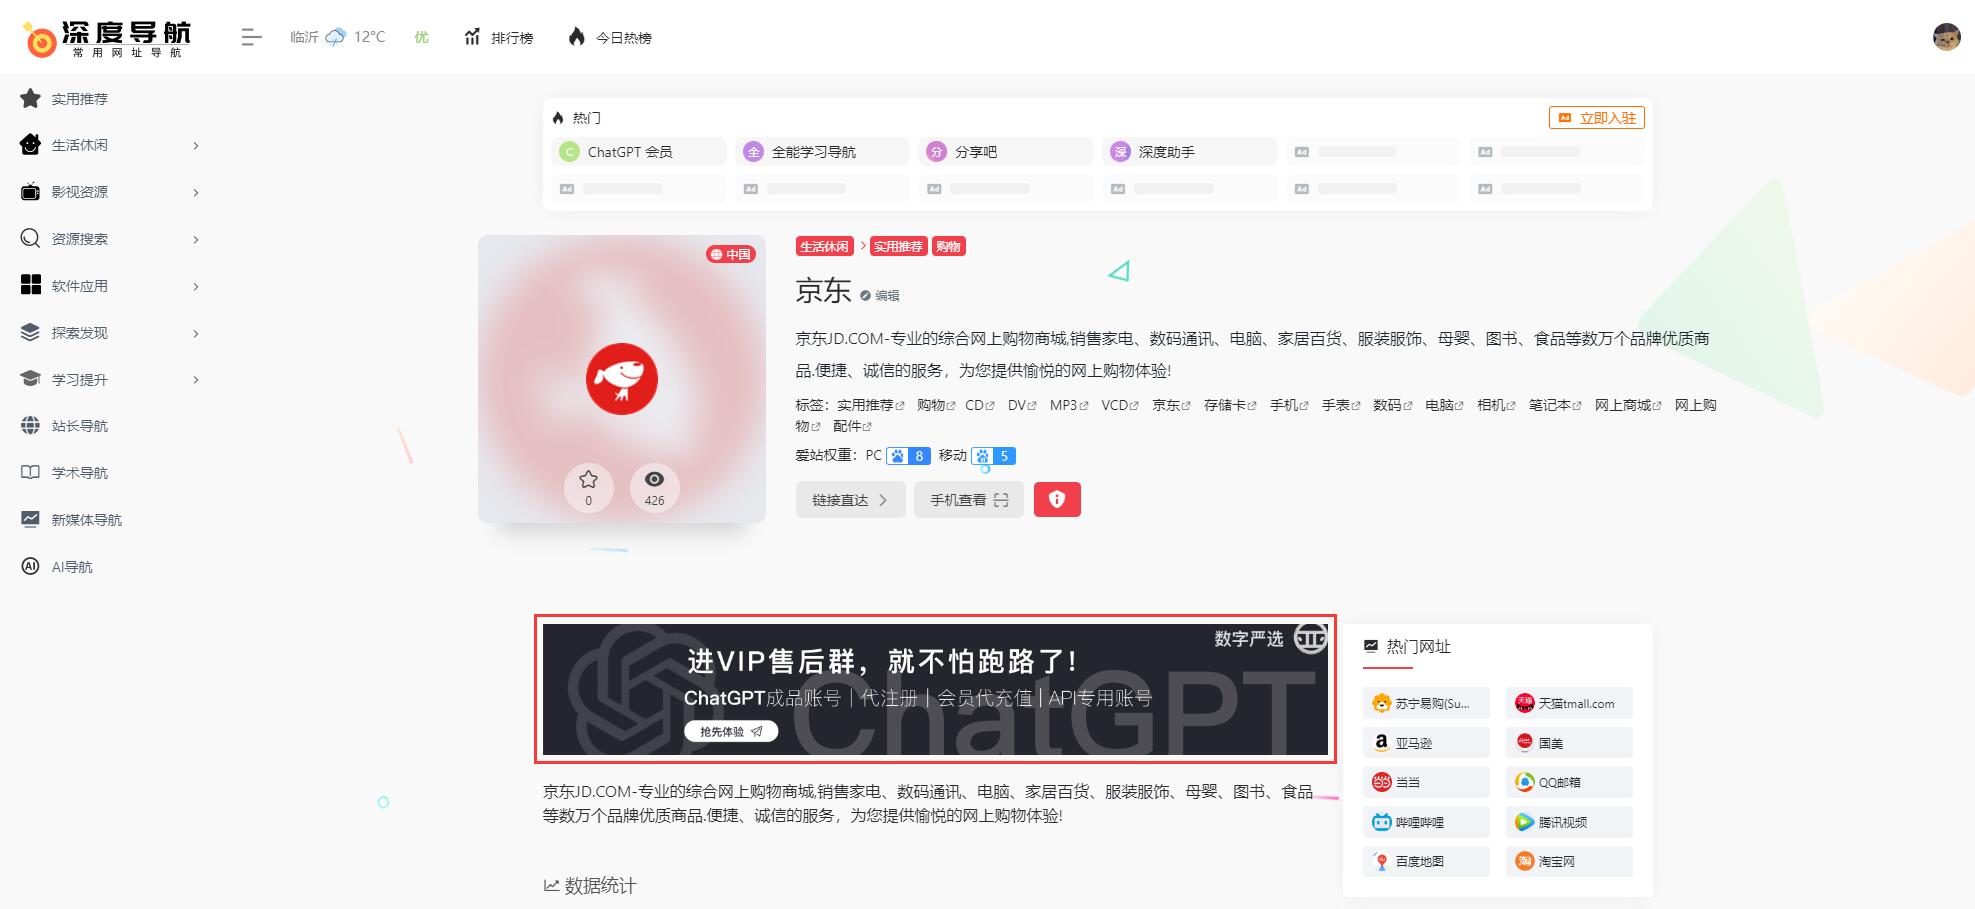Toggle the sidebar collapse menu icon
The width and height of the screenshot is (1975, 909).
coord(251,37)
